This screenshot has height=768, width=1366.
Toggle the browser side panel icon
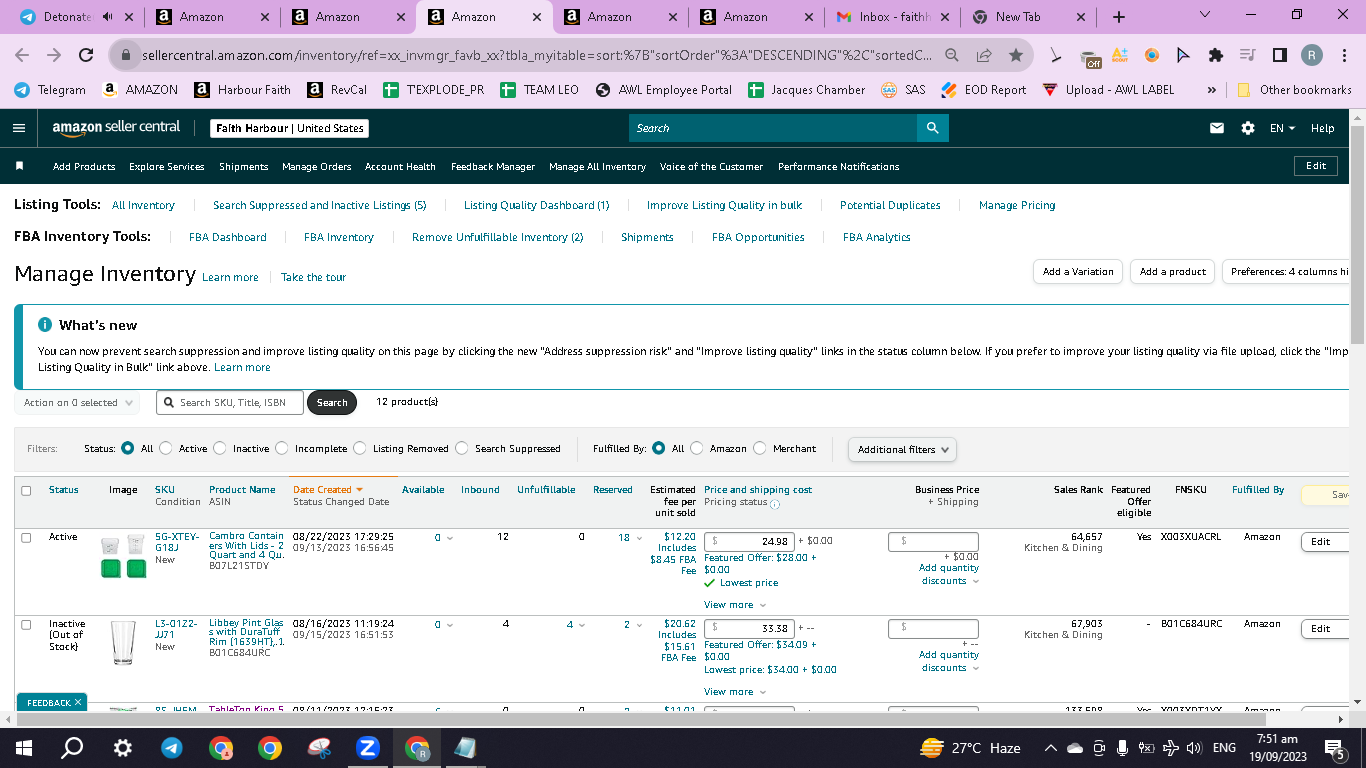(1279, 55)
